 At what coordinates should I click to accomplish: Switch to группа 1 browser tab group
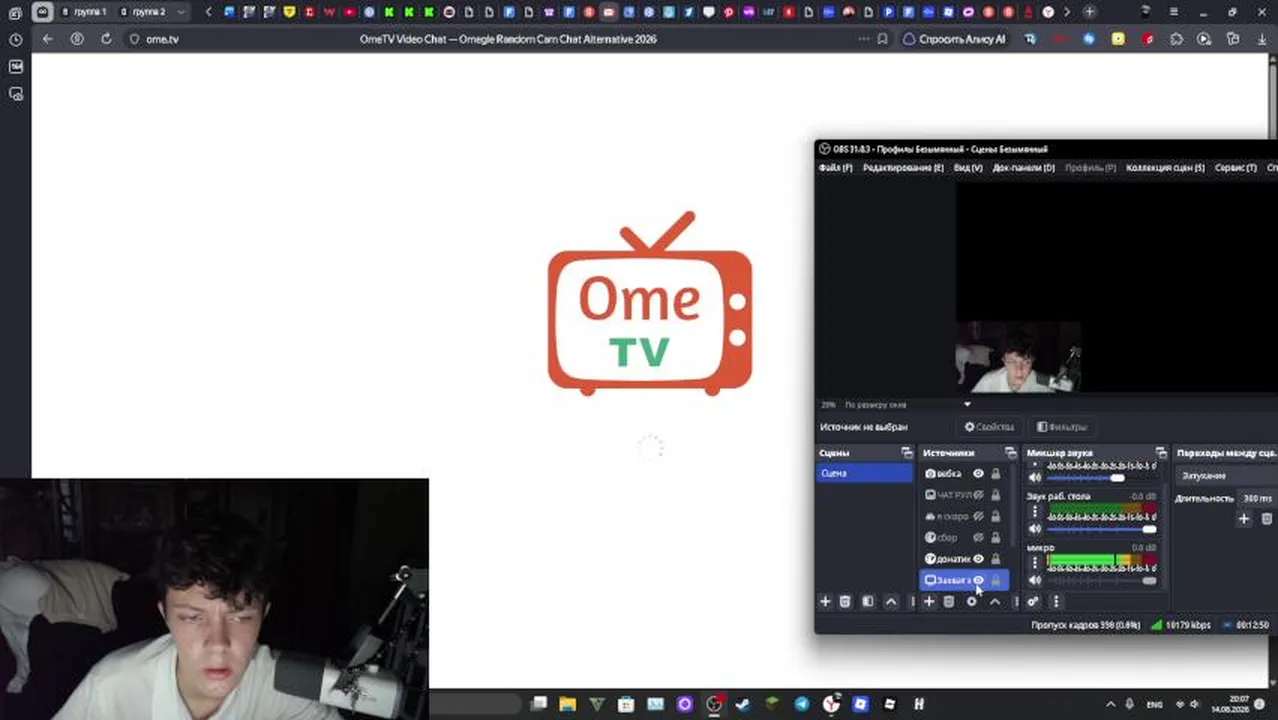(84, 12)
